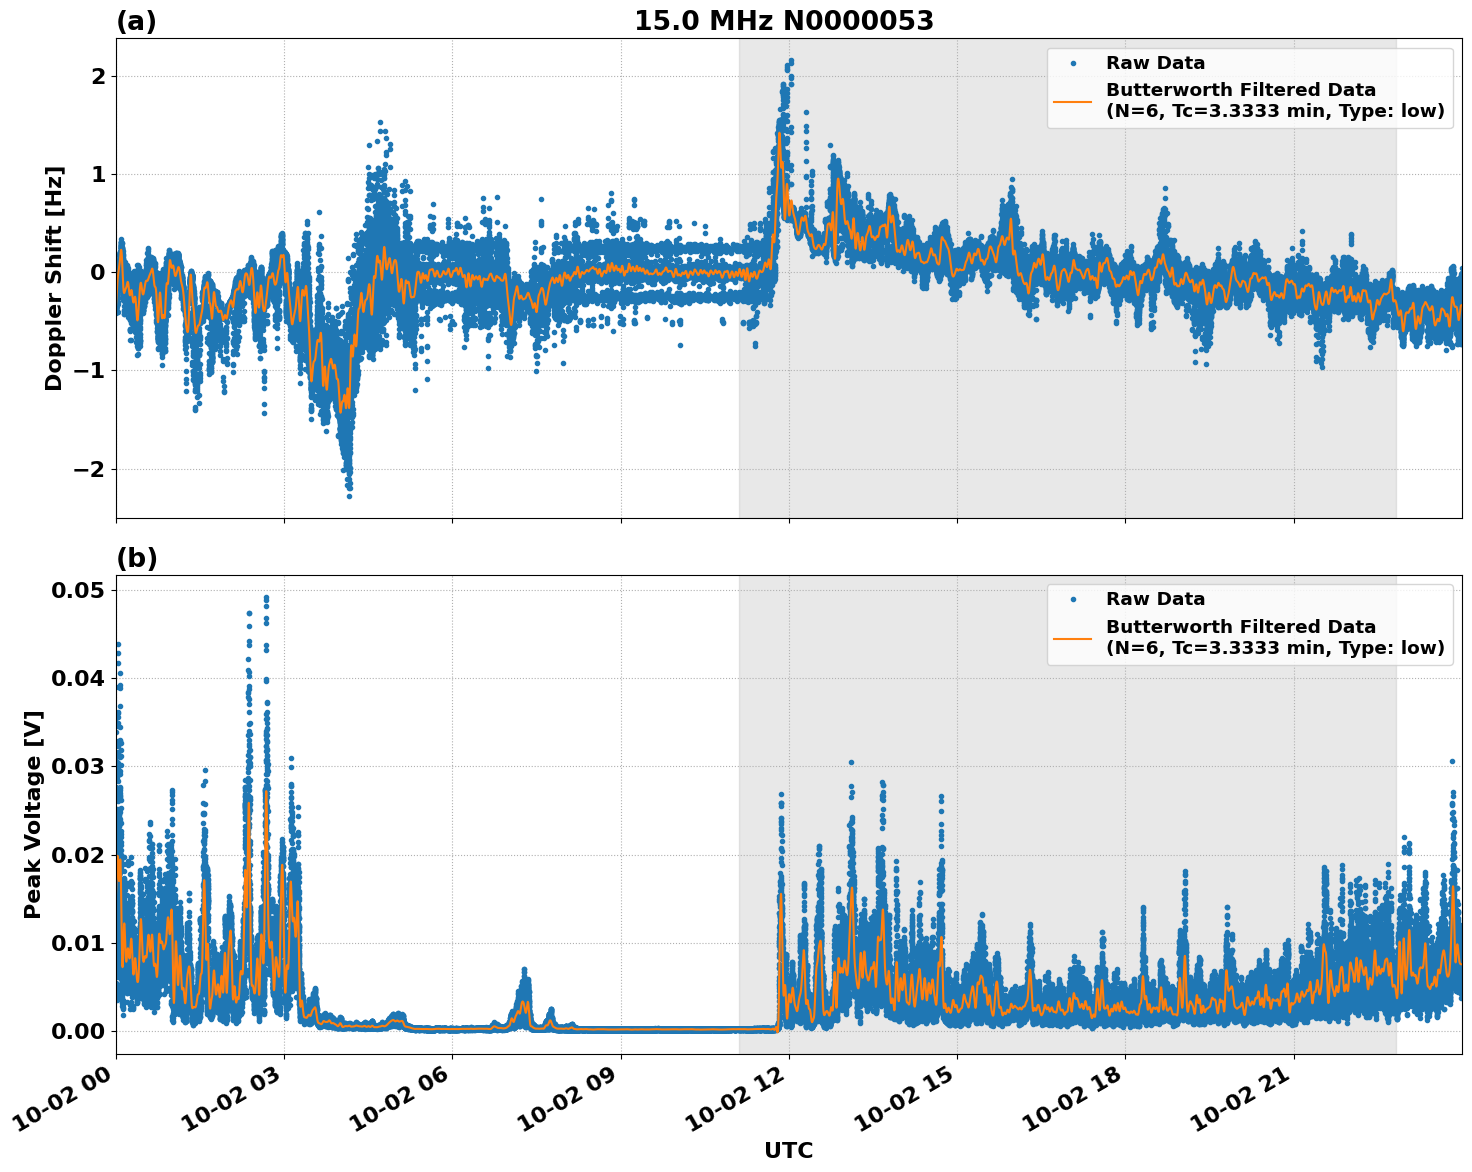Select the panel label (a)

pyautogui.click(x=137, y=18)
